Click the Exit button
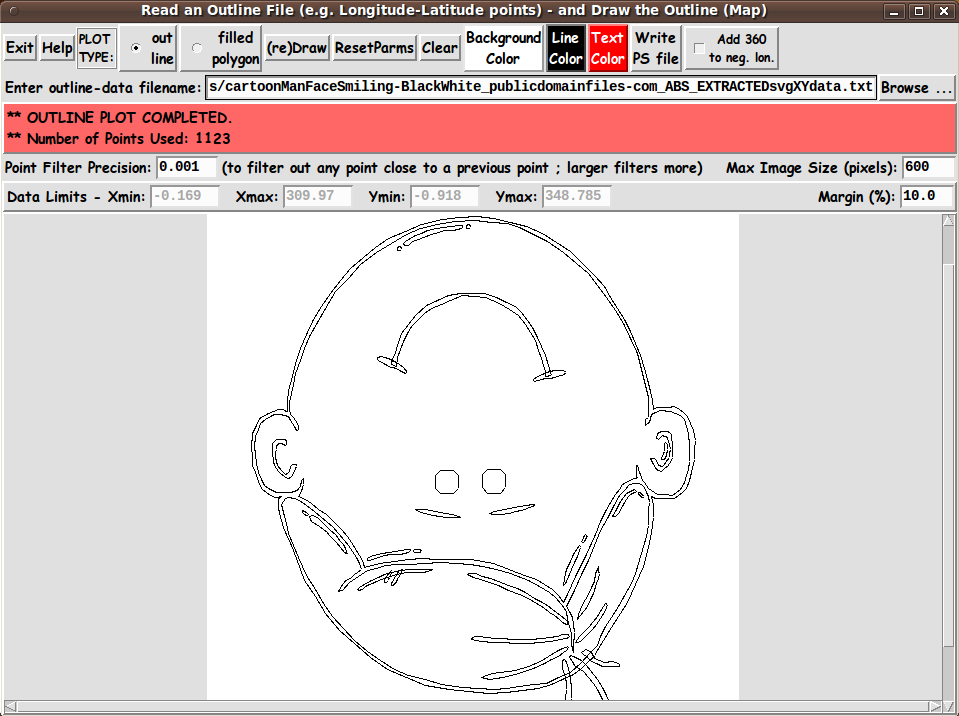Screen dimensions: 959x716 [20, 48]
